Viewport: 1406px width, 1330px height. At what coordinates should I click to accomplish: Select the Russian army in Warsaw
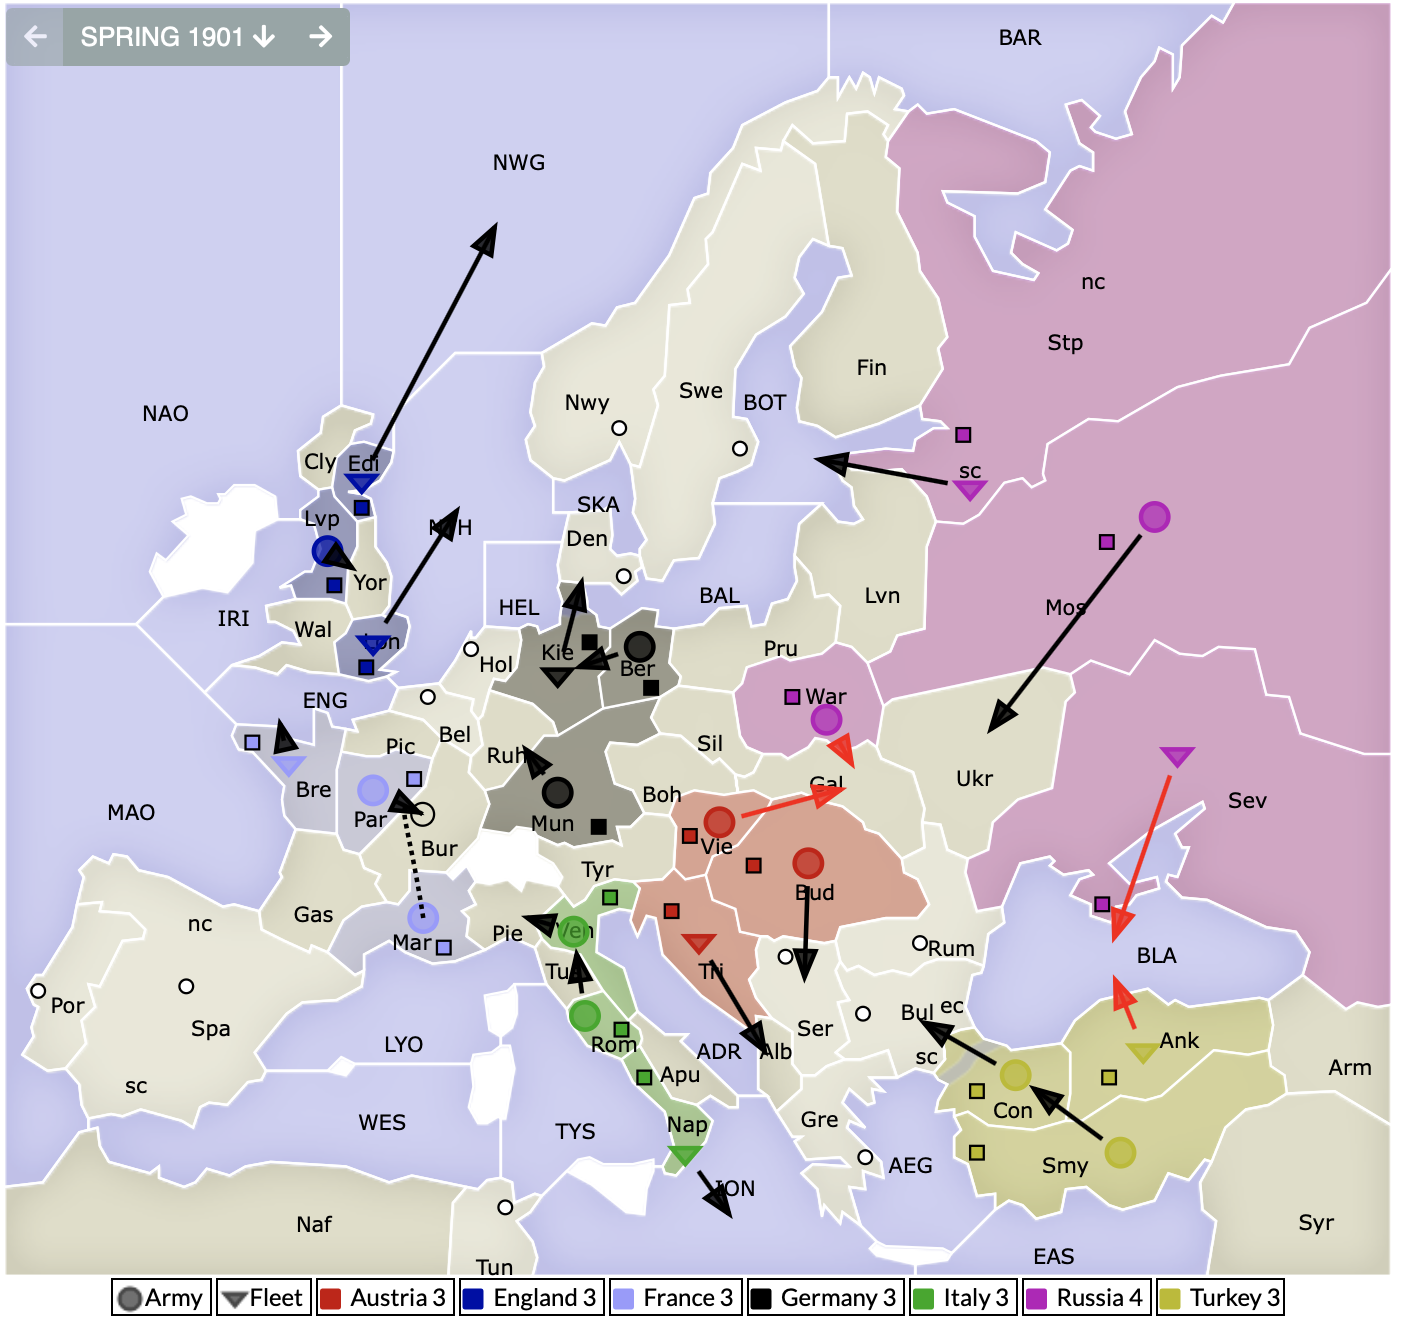tap(826, 719)
